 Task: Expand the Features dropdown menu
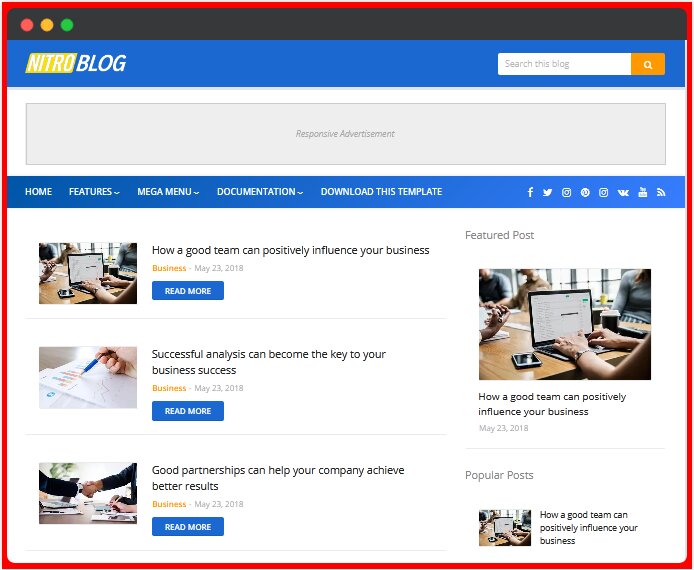pos(94,192)
